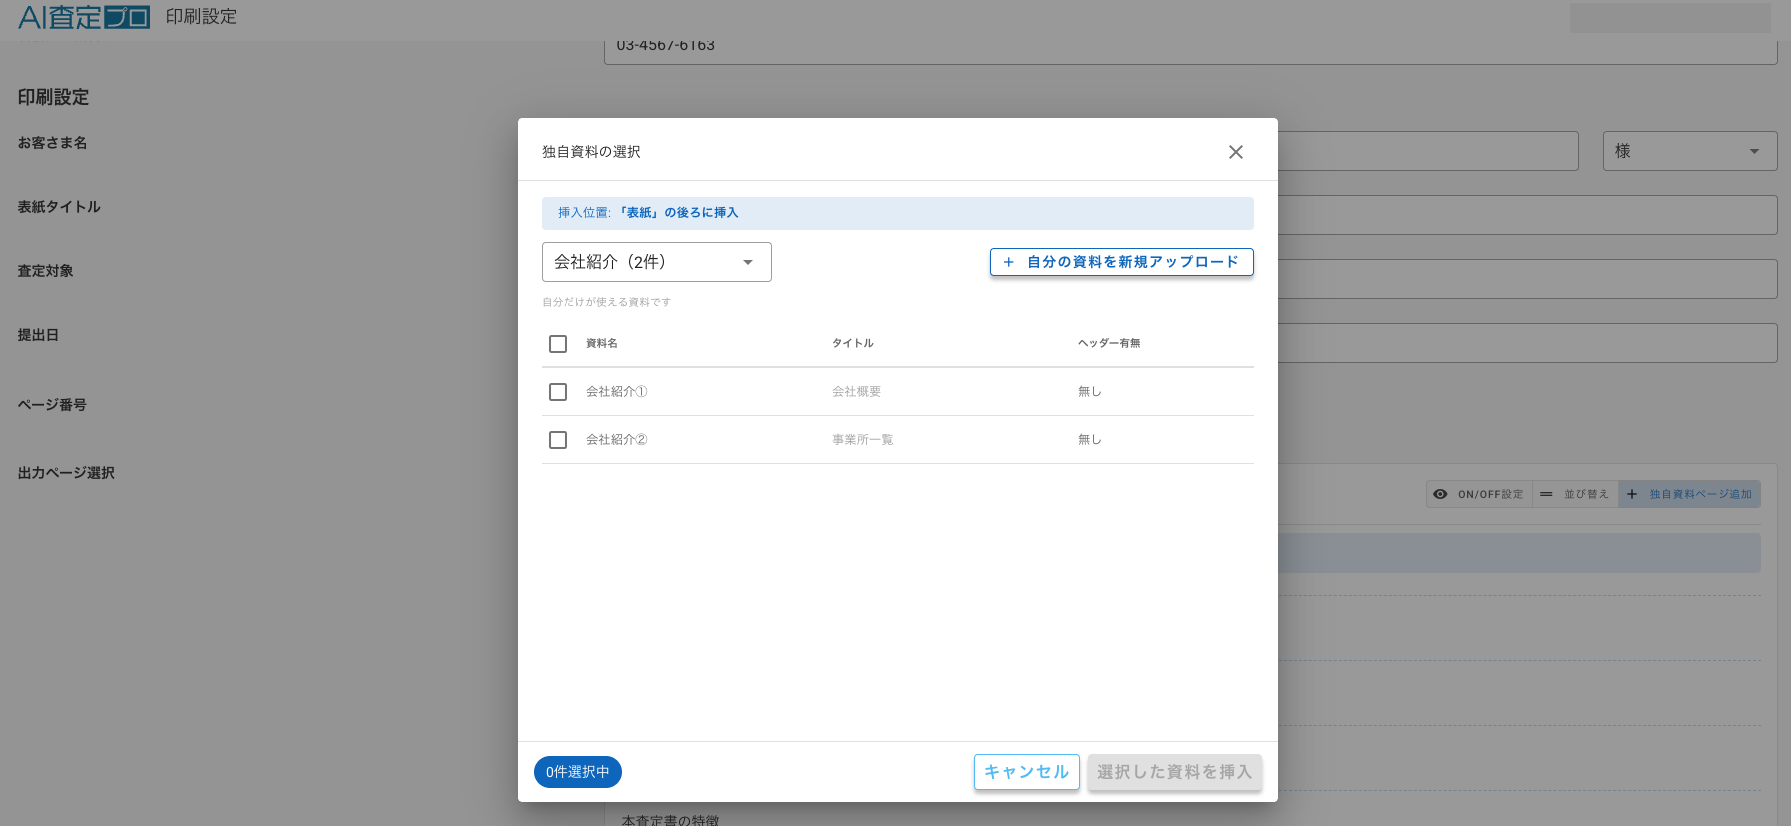Click the ON/OFF設定 toolbar button
The height and width of the screenshot is (826, 1791).
(1479, 494)
